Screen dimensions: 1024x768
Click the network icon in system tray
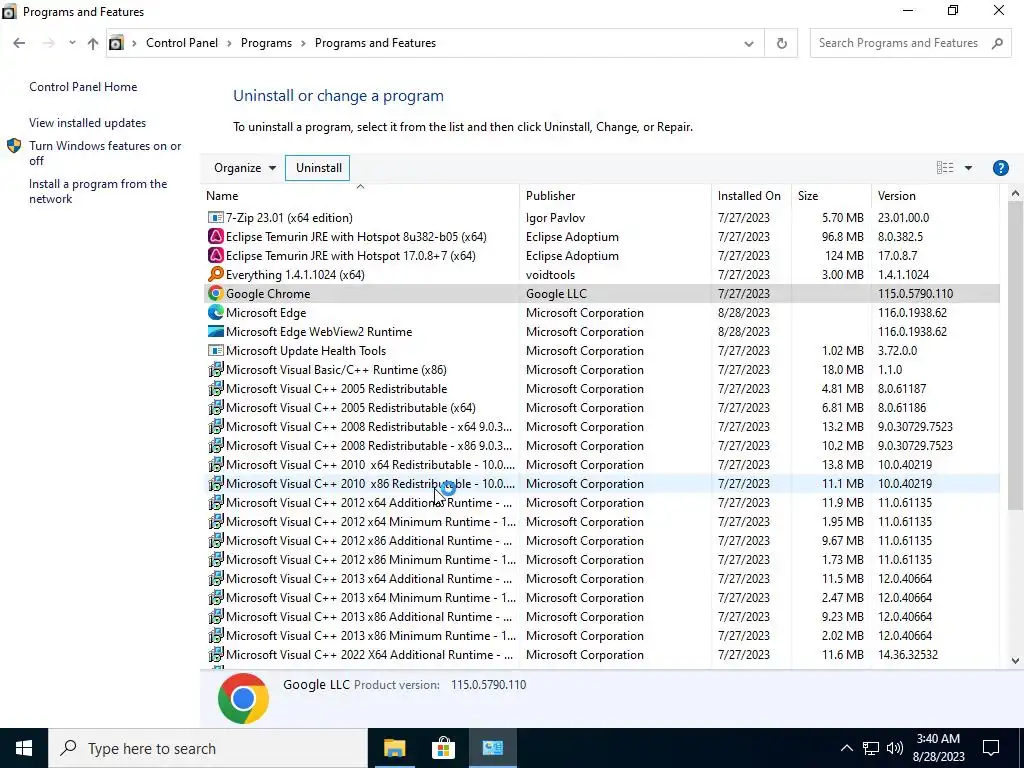[870, 748]
